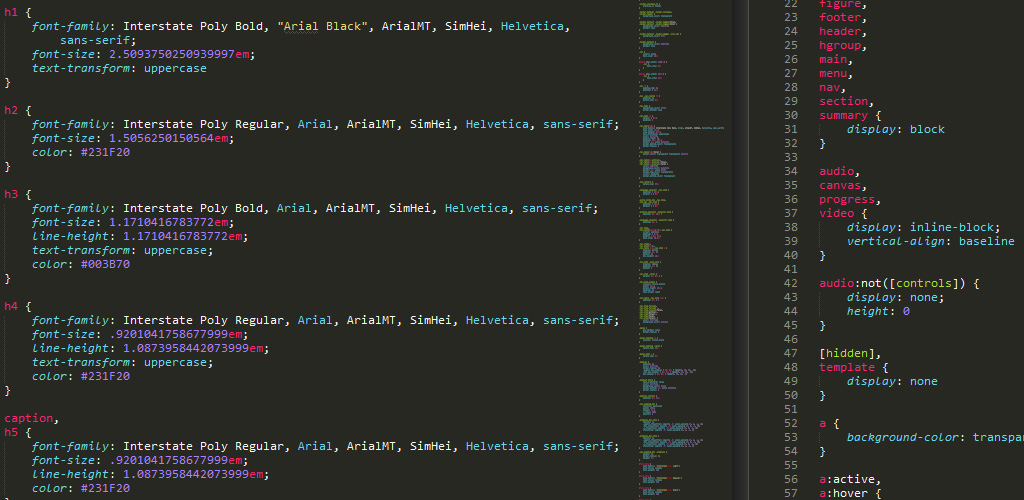Click the h4 selector in the left pane
The width and height of the screenshot is (1024, 500).
(x=12, y=306)
